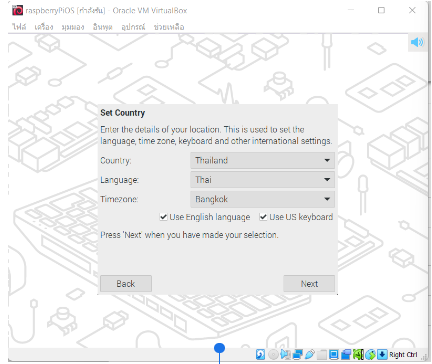Click the hard disk activity status icon
The image size is (432, 364).
pyautogui.click(x=260, y=354)
